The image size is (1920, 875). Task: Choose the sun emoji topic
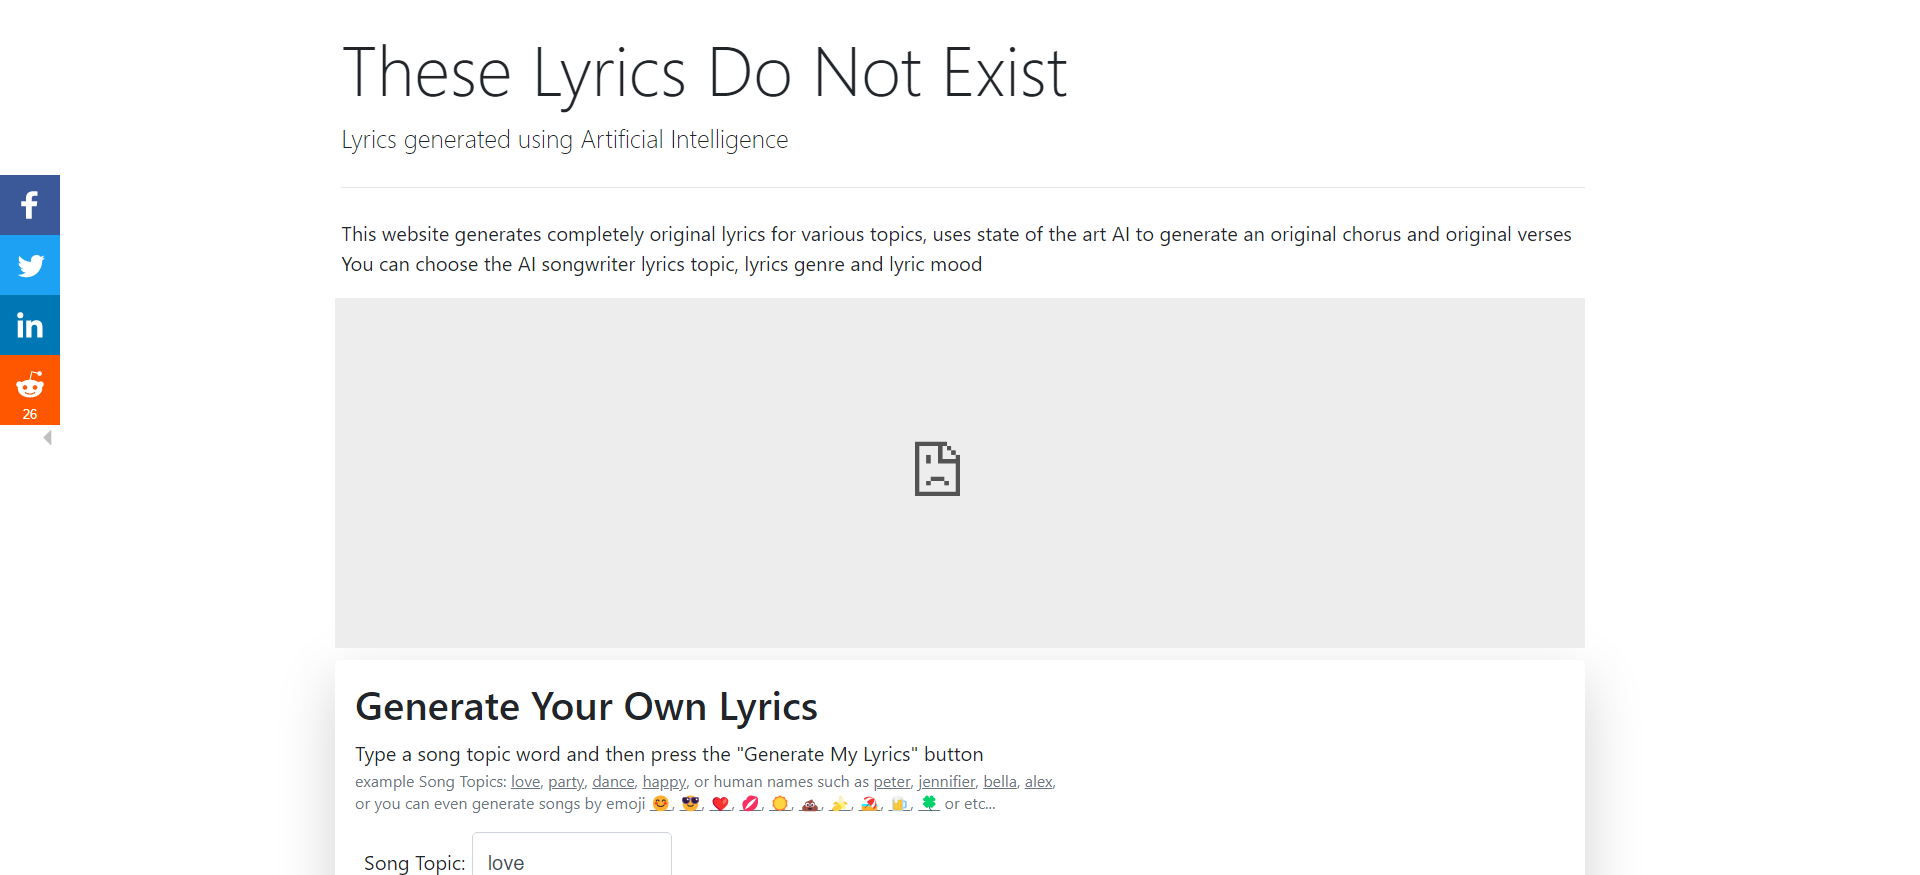pyautogui.click(x=780, y=803)
